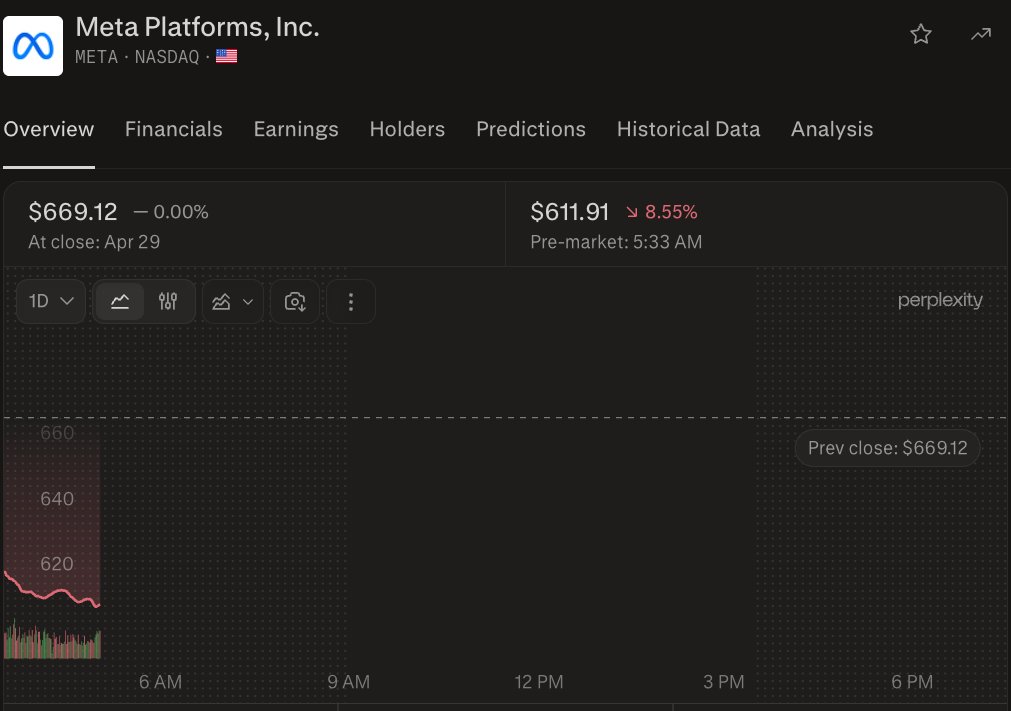
Task: Click the 9 AM time axis label
Action: (349, 681)
